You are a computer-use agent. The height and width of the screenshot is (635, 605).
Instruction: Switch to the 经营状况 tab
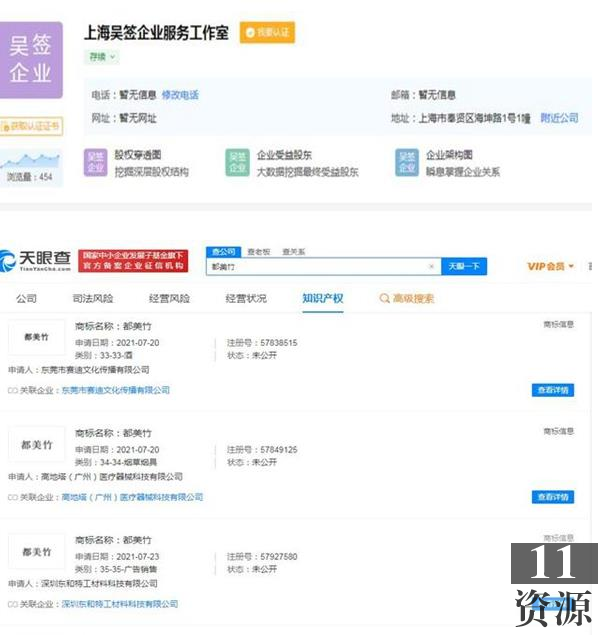point(246,299)
